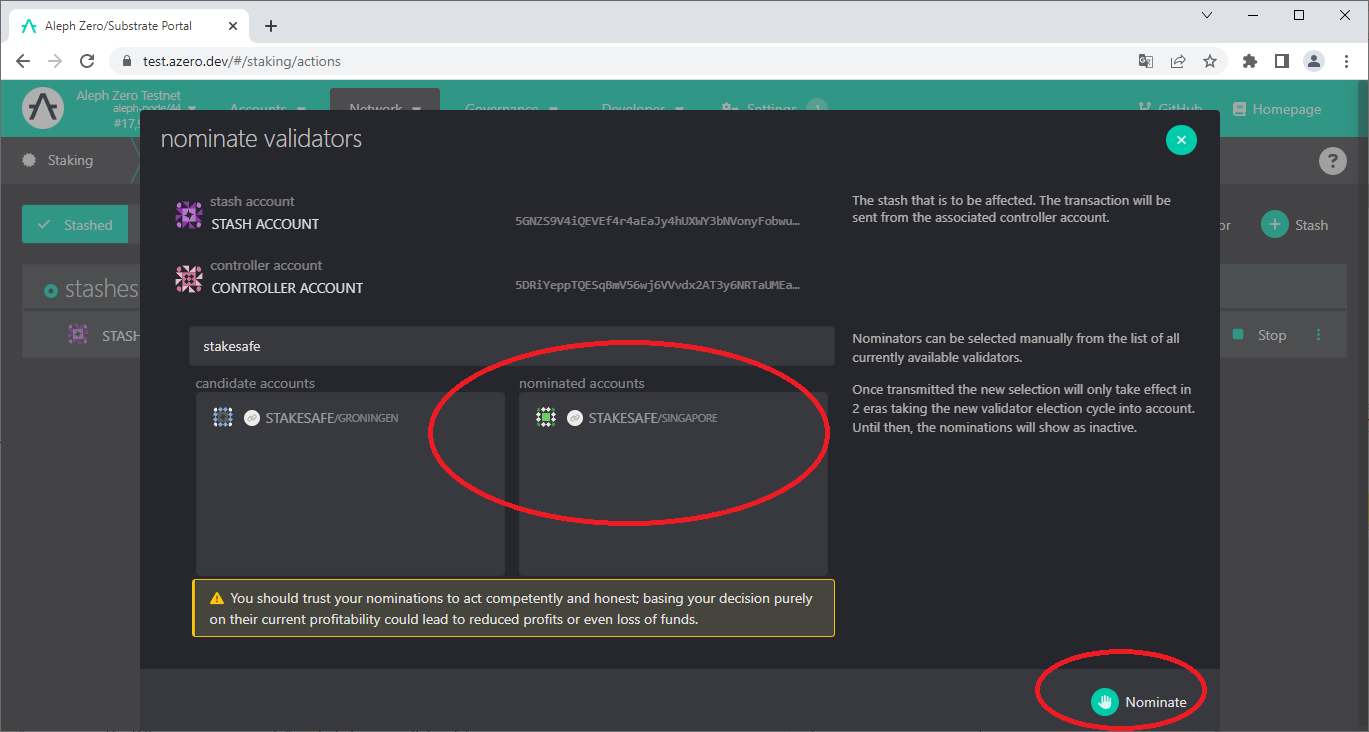1369x732 pixels.
Task: Open the Accounts menu
Action: pos(267,109)
